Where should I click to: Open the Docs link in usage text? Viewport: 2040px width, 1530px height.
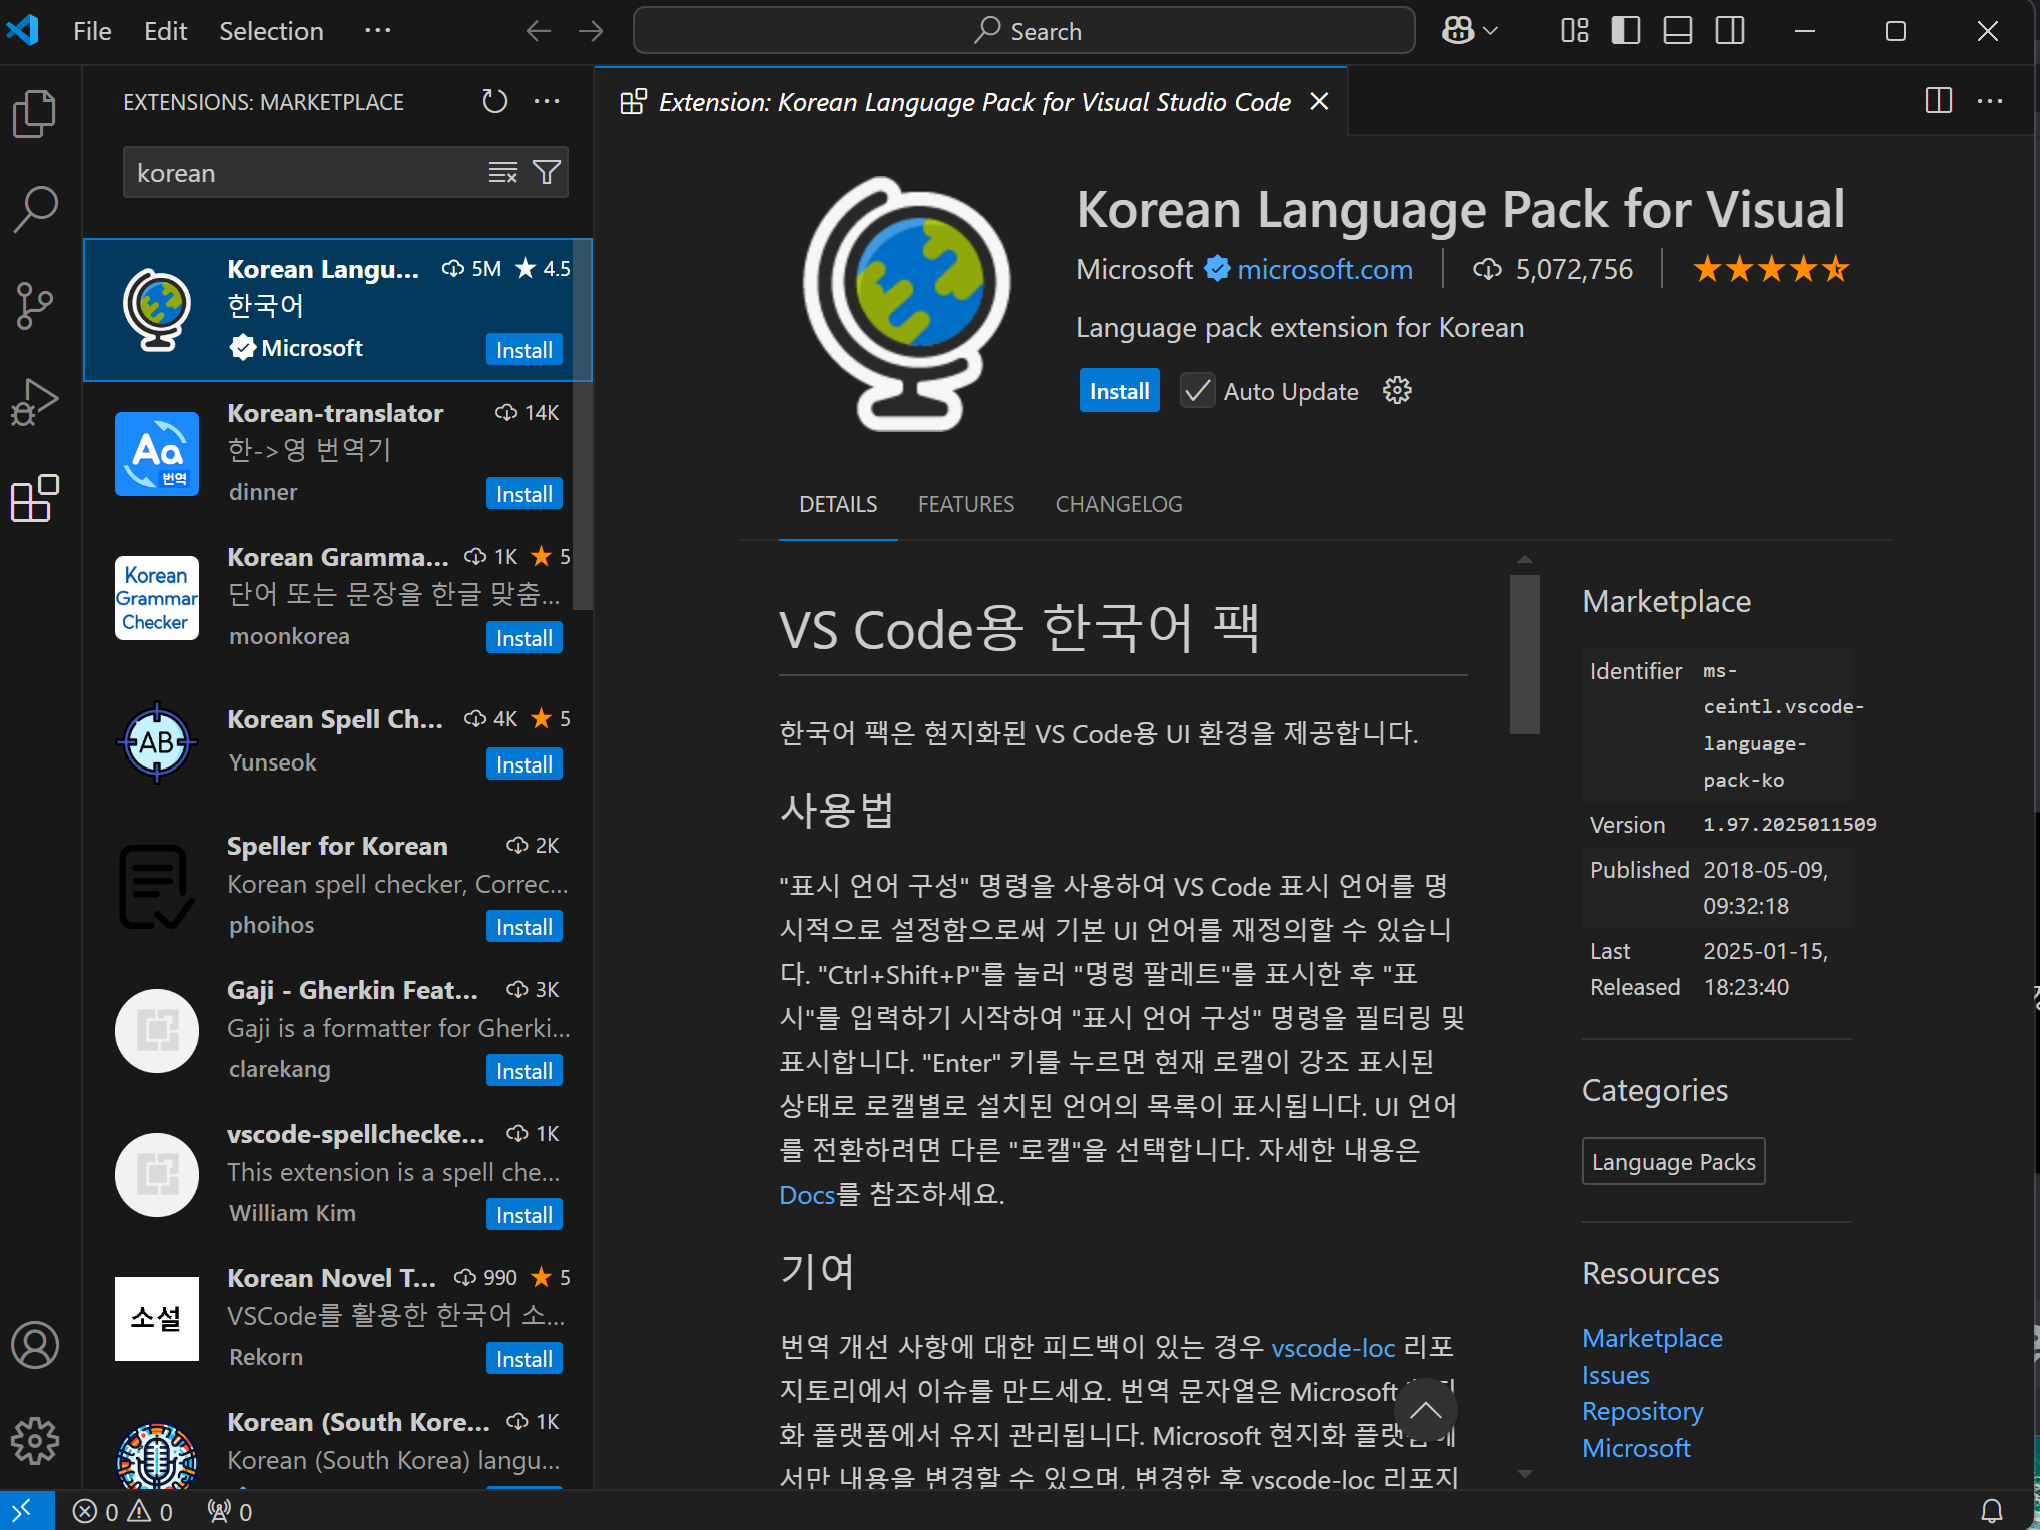tap(807, 1194)
